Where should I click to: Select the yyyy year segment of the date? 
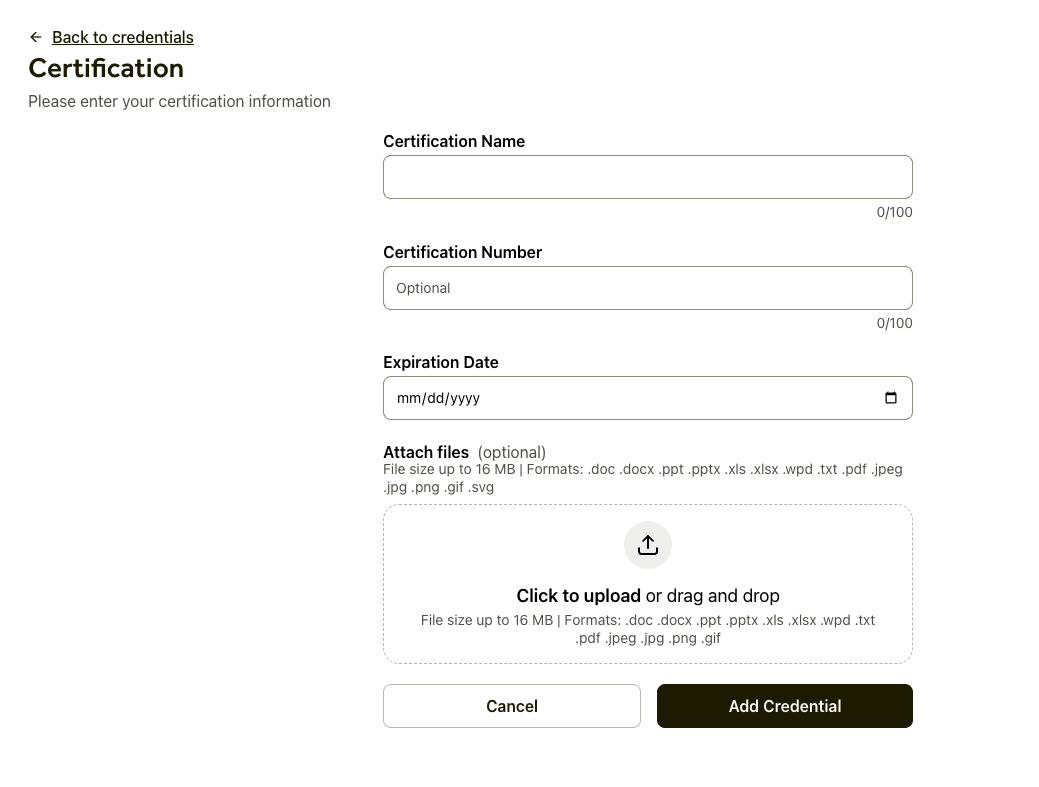465,398
